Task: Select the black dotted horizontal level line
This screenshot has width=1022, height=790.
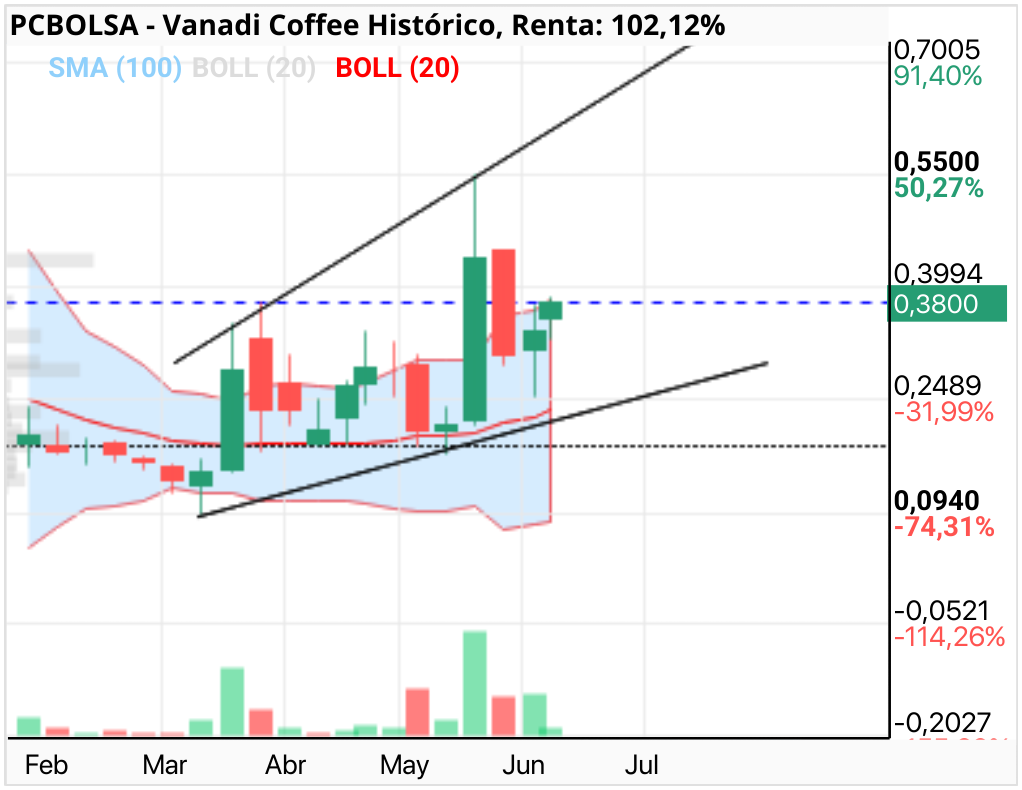Action: pos(447,446)
